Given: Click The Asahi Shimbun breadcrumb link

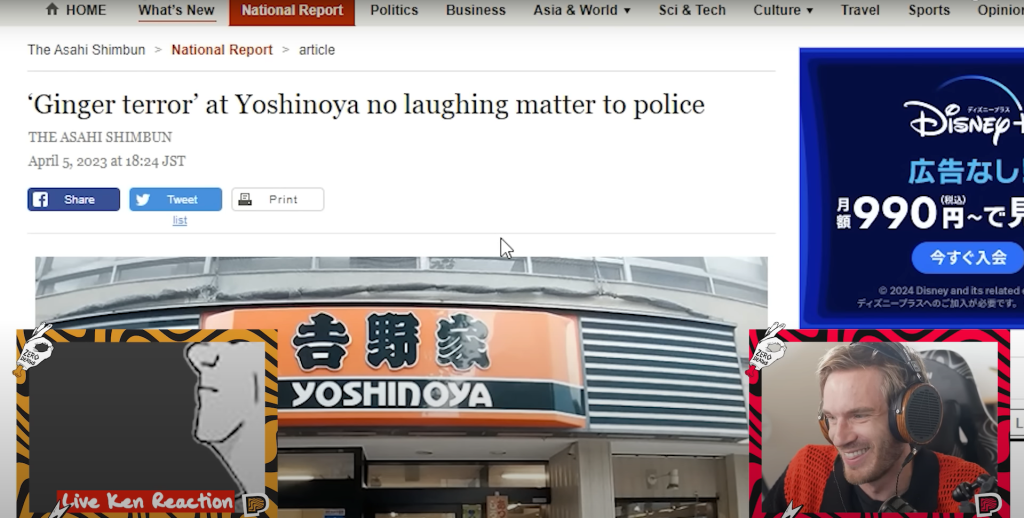Looking at the screenshot, I should (x=86, y=50).
